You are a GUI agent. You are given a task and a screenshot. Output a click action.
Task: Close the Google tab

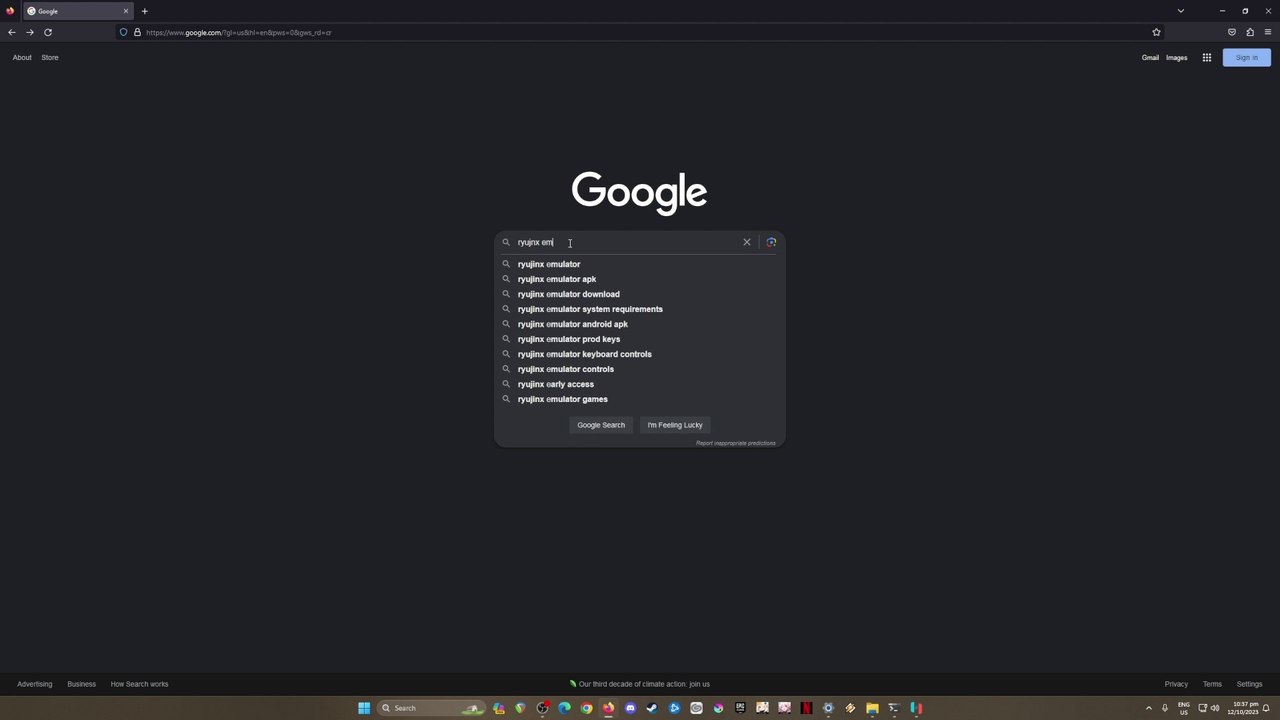(126, 11)
